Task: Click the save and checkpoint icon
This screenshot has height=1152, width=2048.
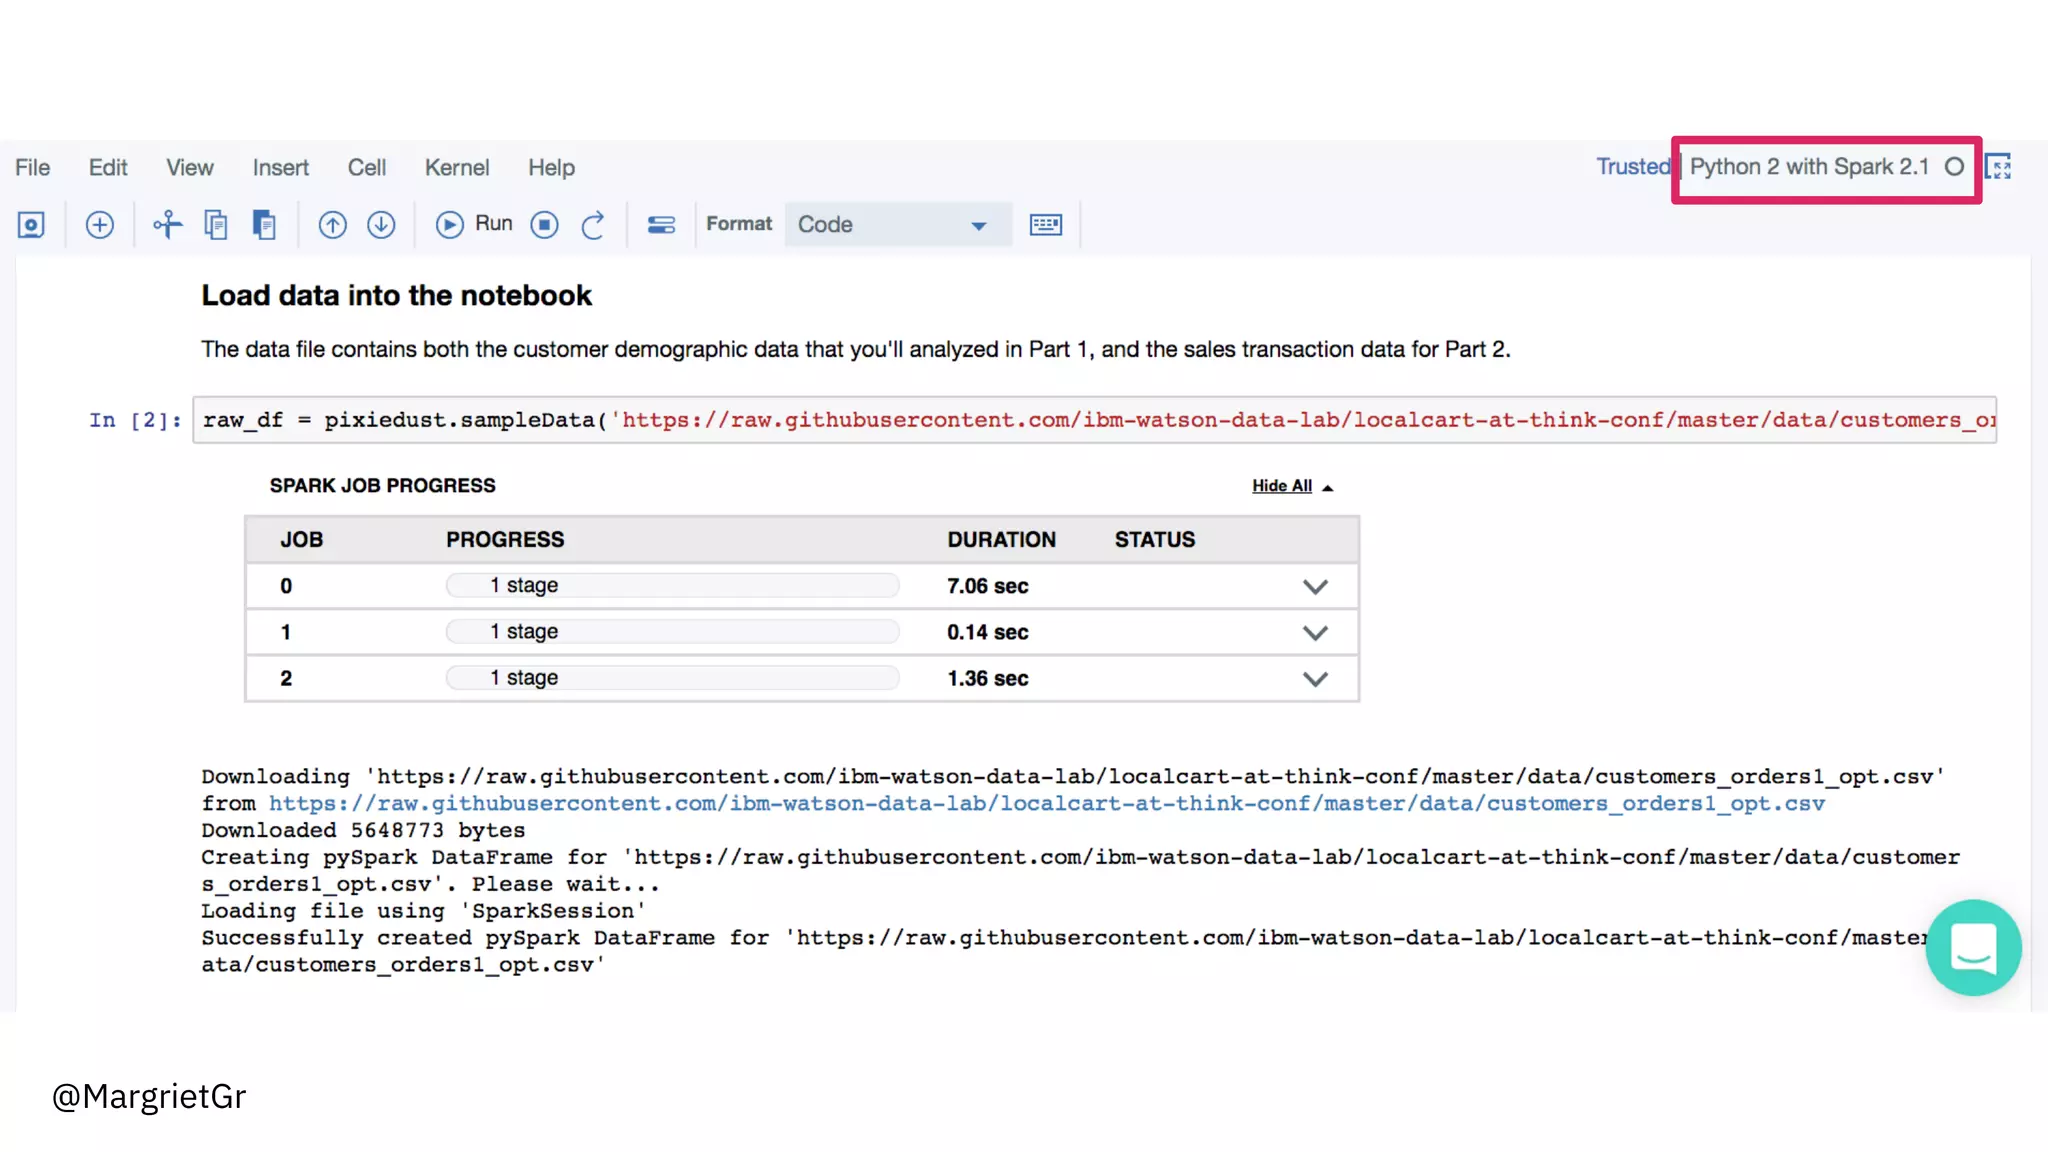Action: coord(31,225)
